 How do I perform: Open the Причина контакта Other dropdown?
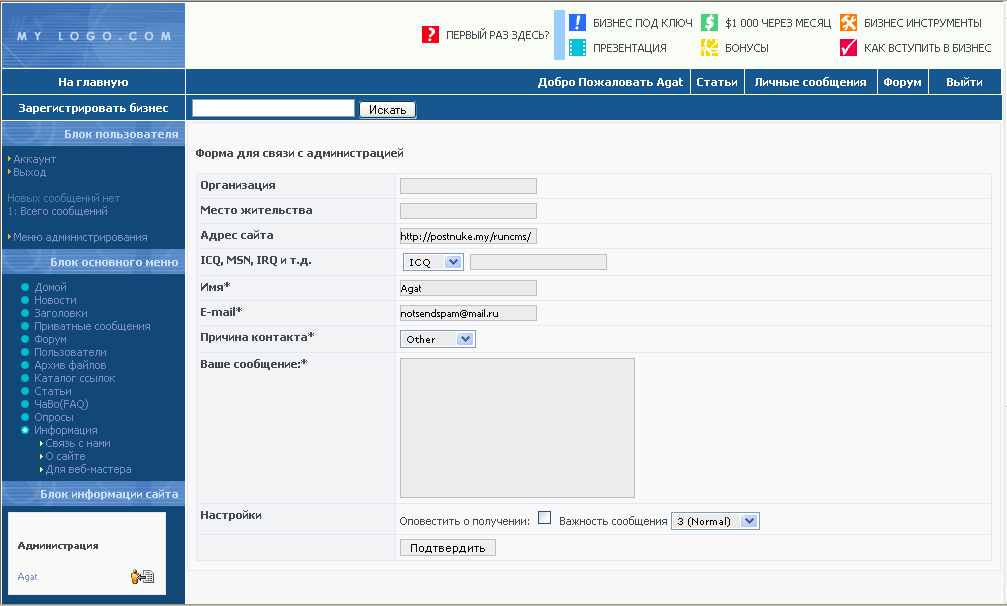click(x=437, y=339)
